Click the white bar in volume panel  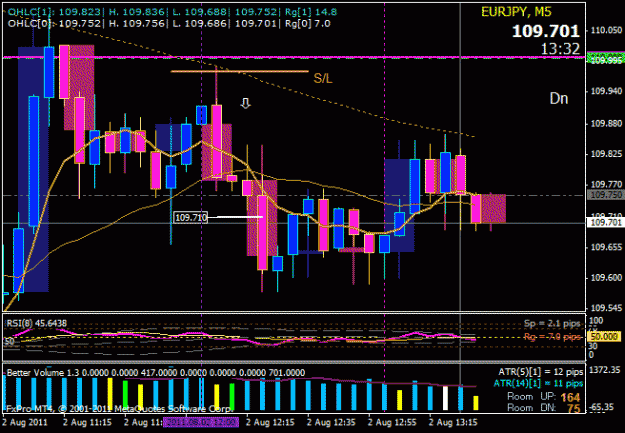pyautogui.click(x=445, y=398)
